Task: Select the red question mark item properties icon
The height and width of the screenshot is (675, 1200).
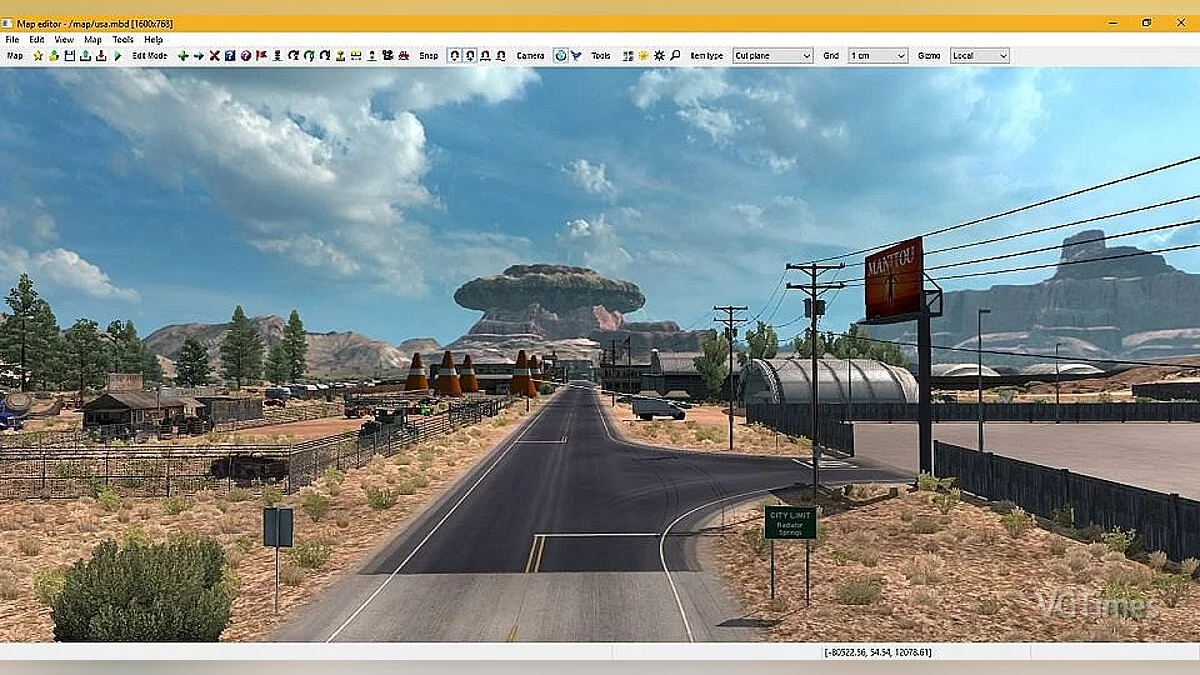Action: pyautogui.click(x=247, y=55)
